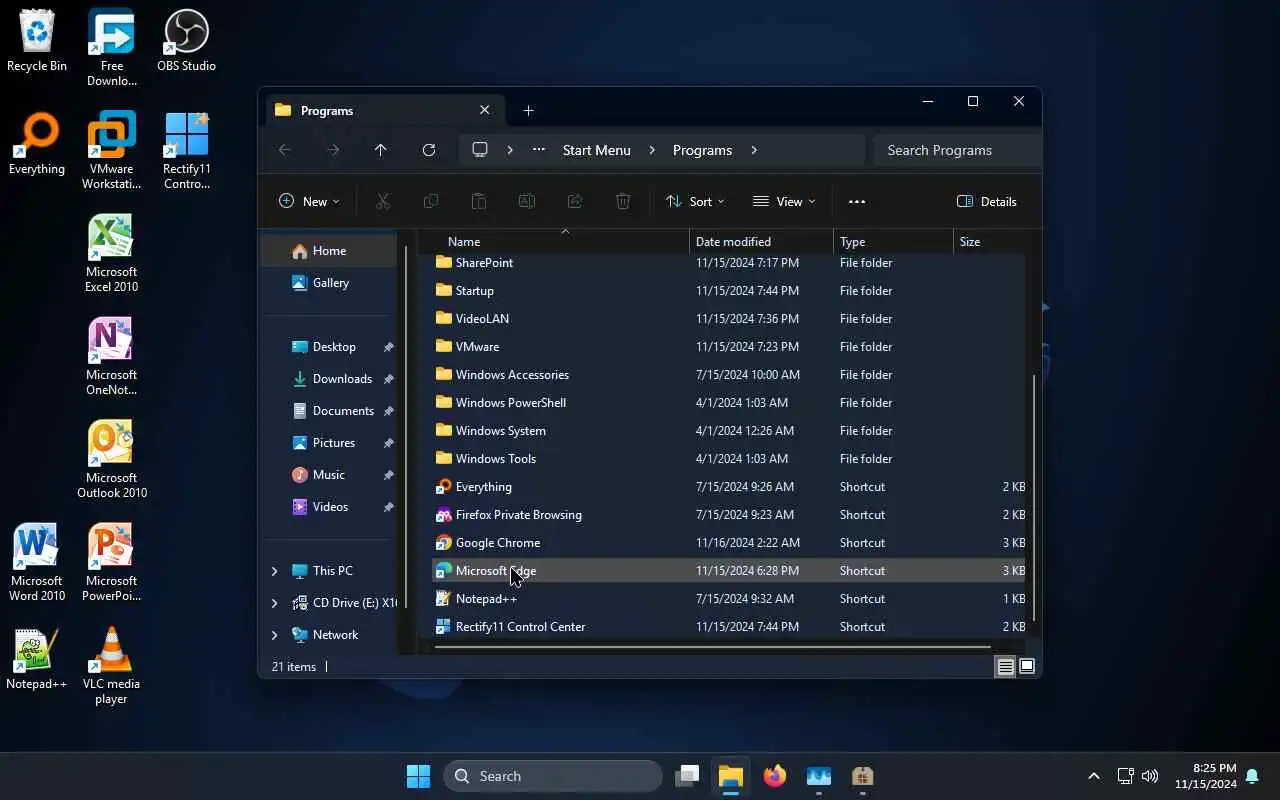Click the Delete trash icon
This screenshot has width=1280, height=800.
click(x=623, y=201)
